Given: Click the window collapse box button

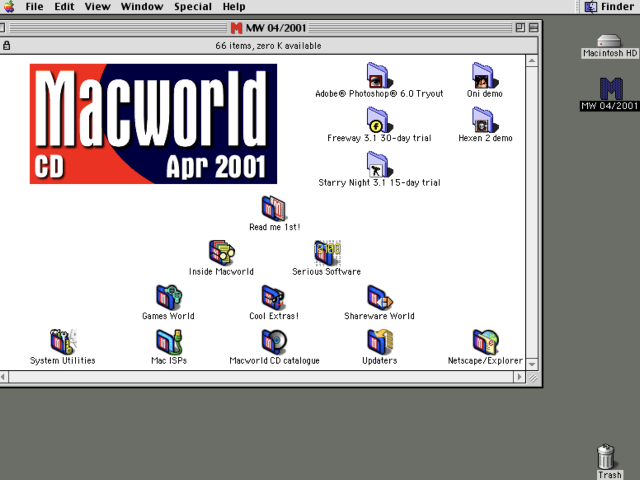Looking at the screenshot, I should click(x=533, y=28).
